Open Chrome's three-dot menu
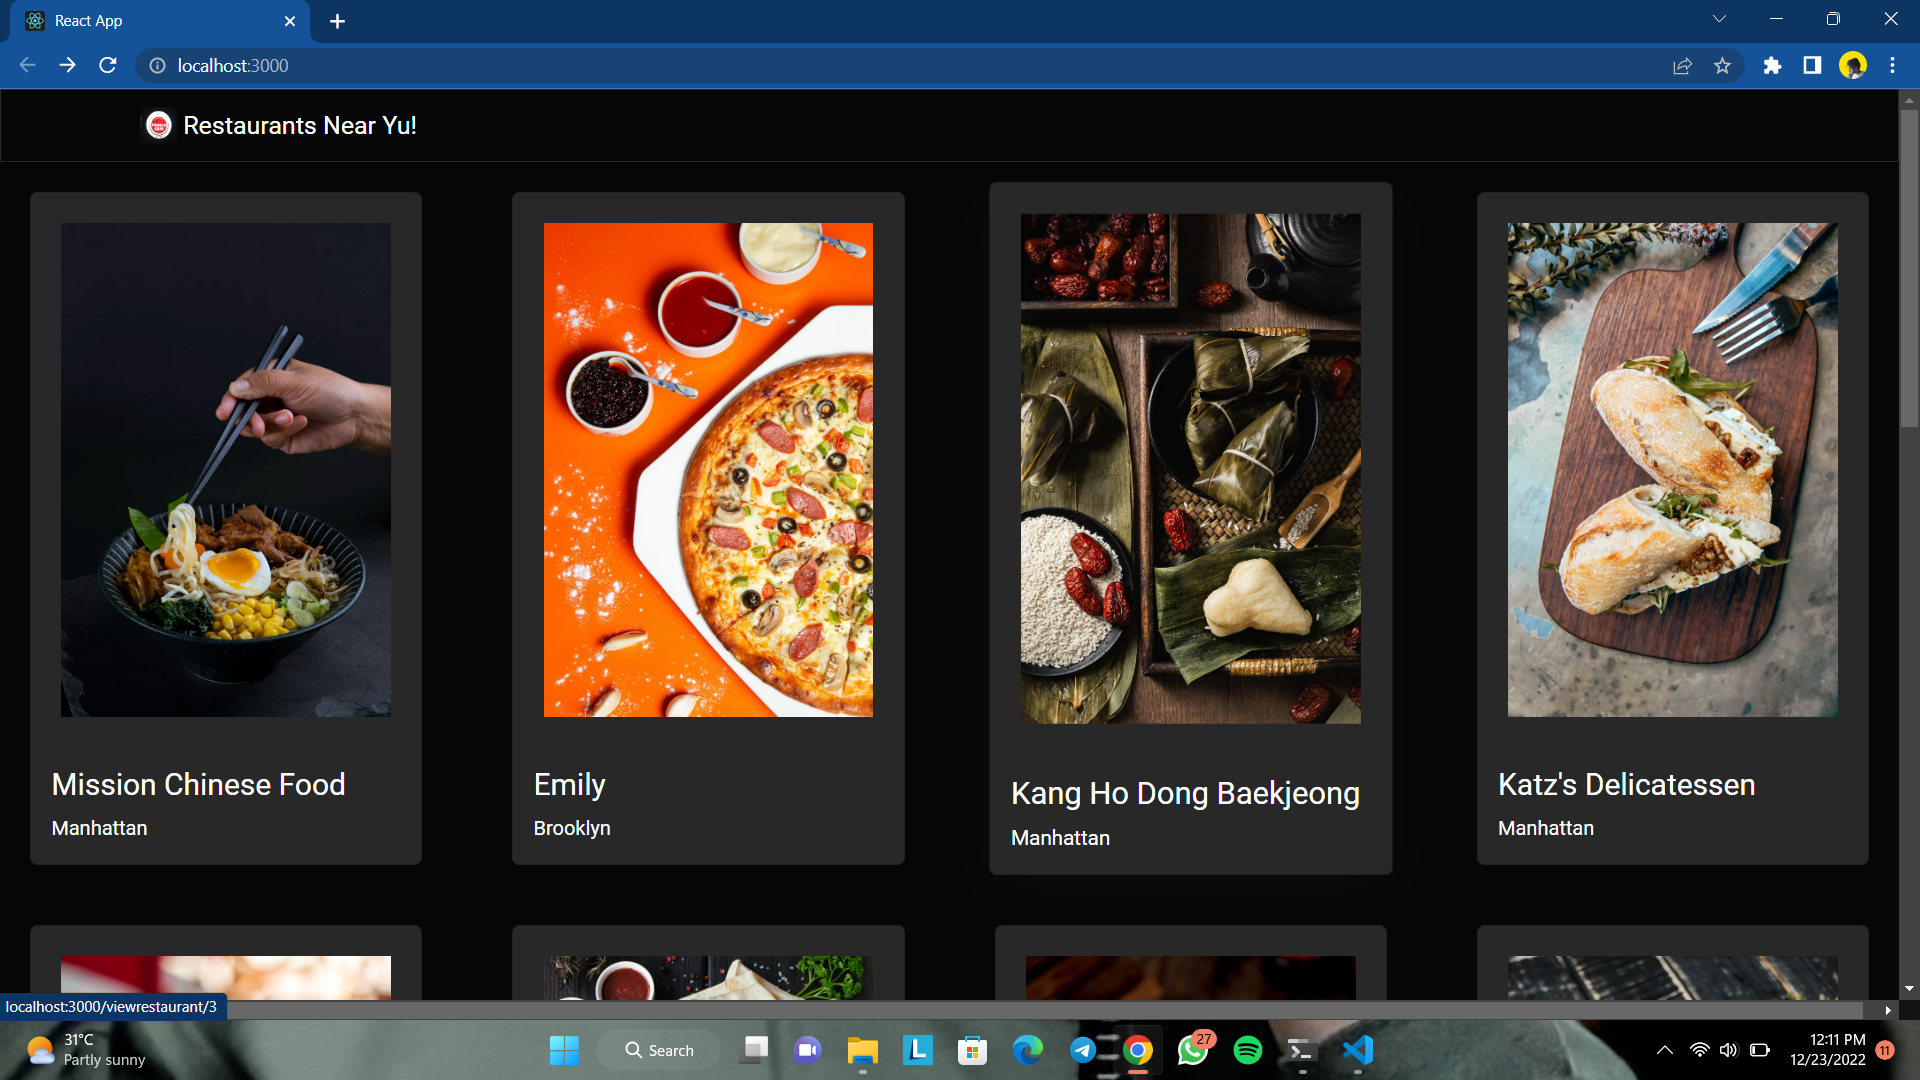The image size is (1920, 1080). pos(1893,65)
